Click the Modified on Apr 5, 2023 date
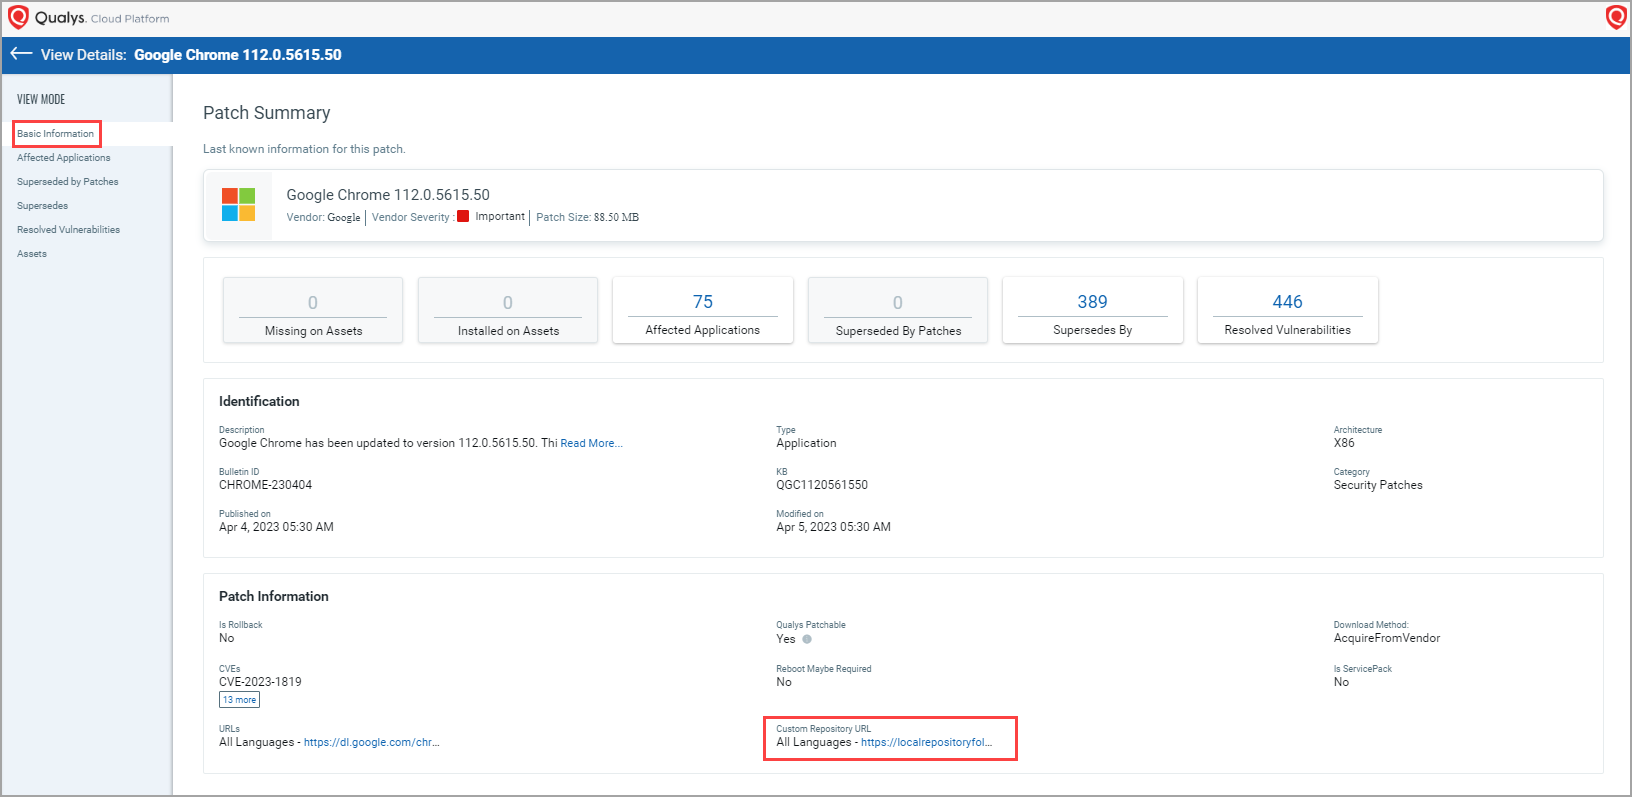Screen dimensions: 1632x797 [833, 527]
